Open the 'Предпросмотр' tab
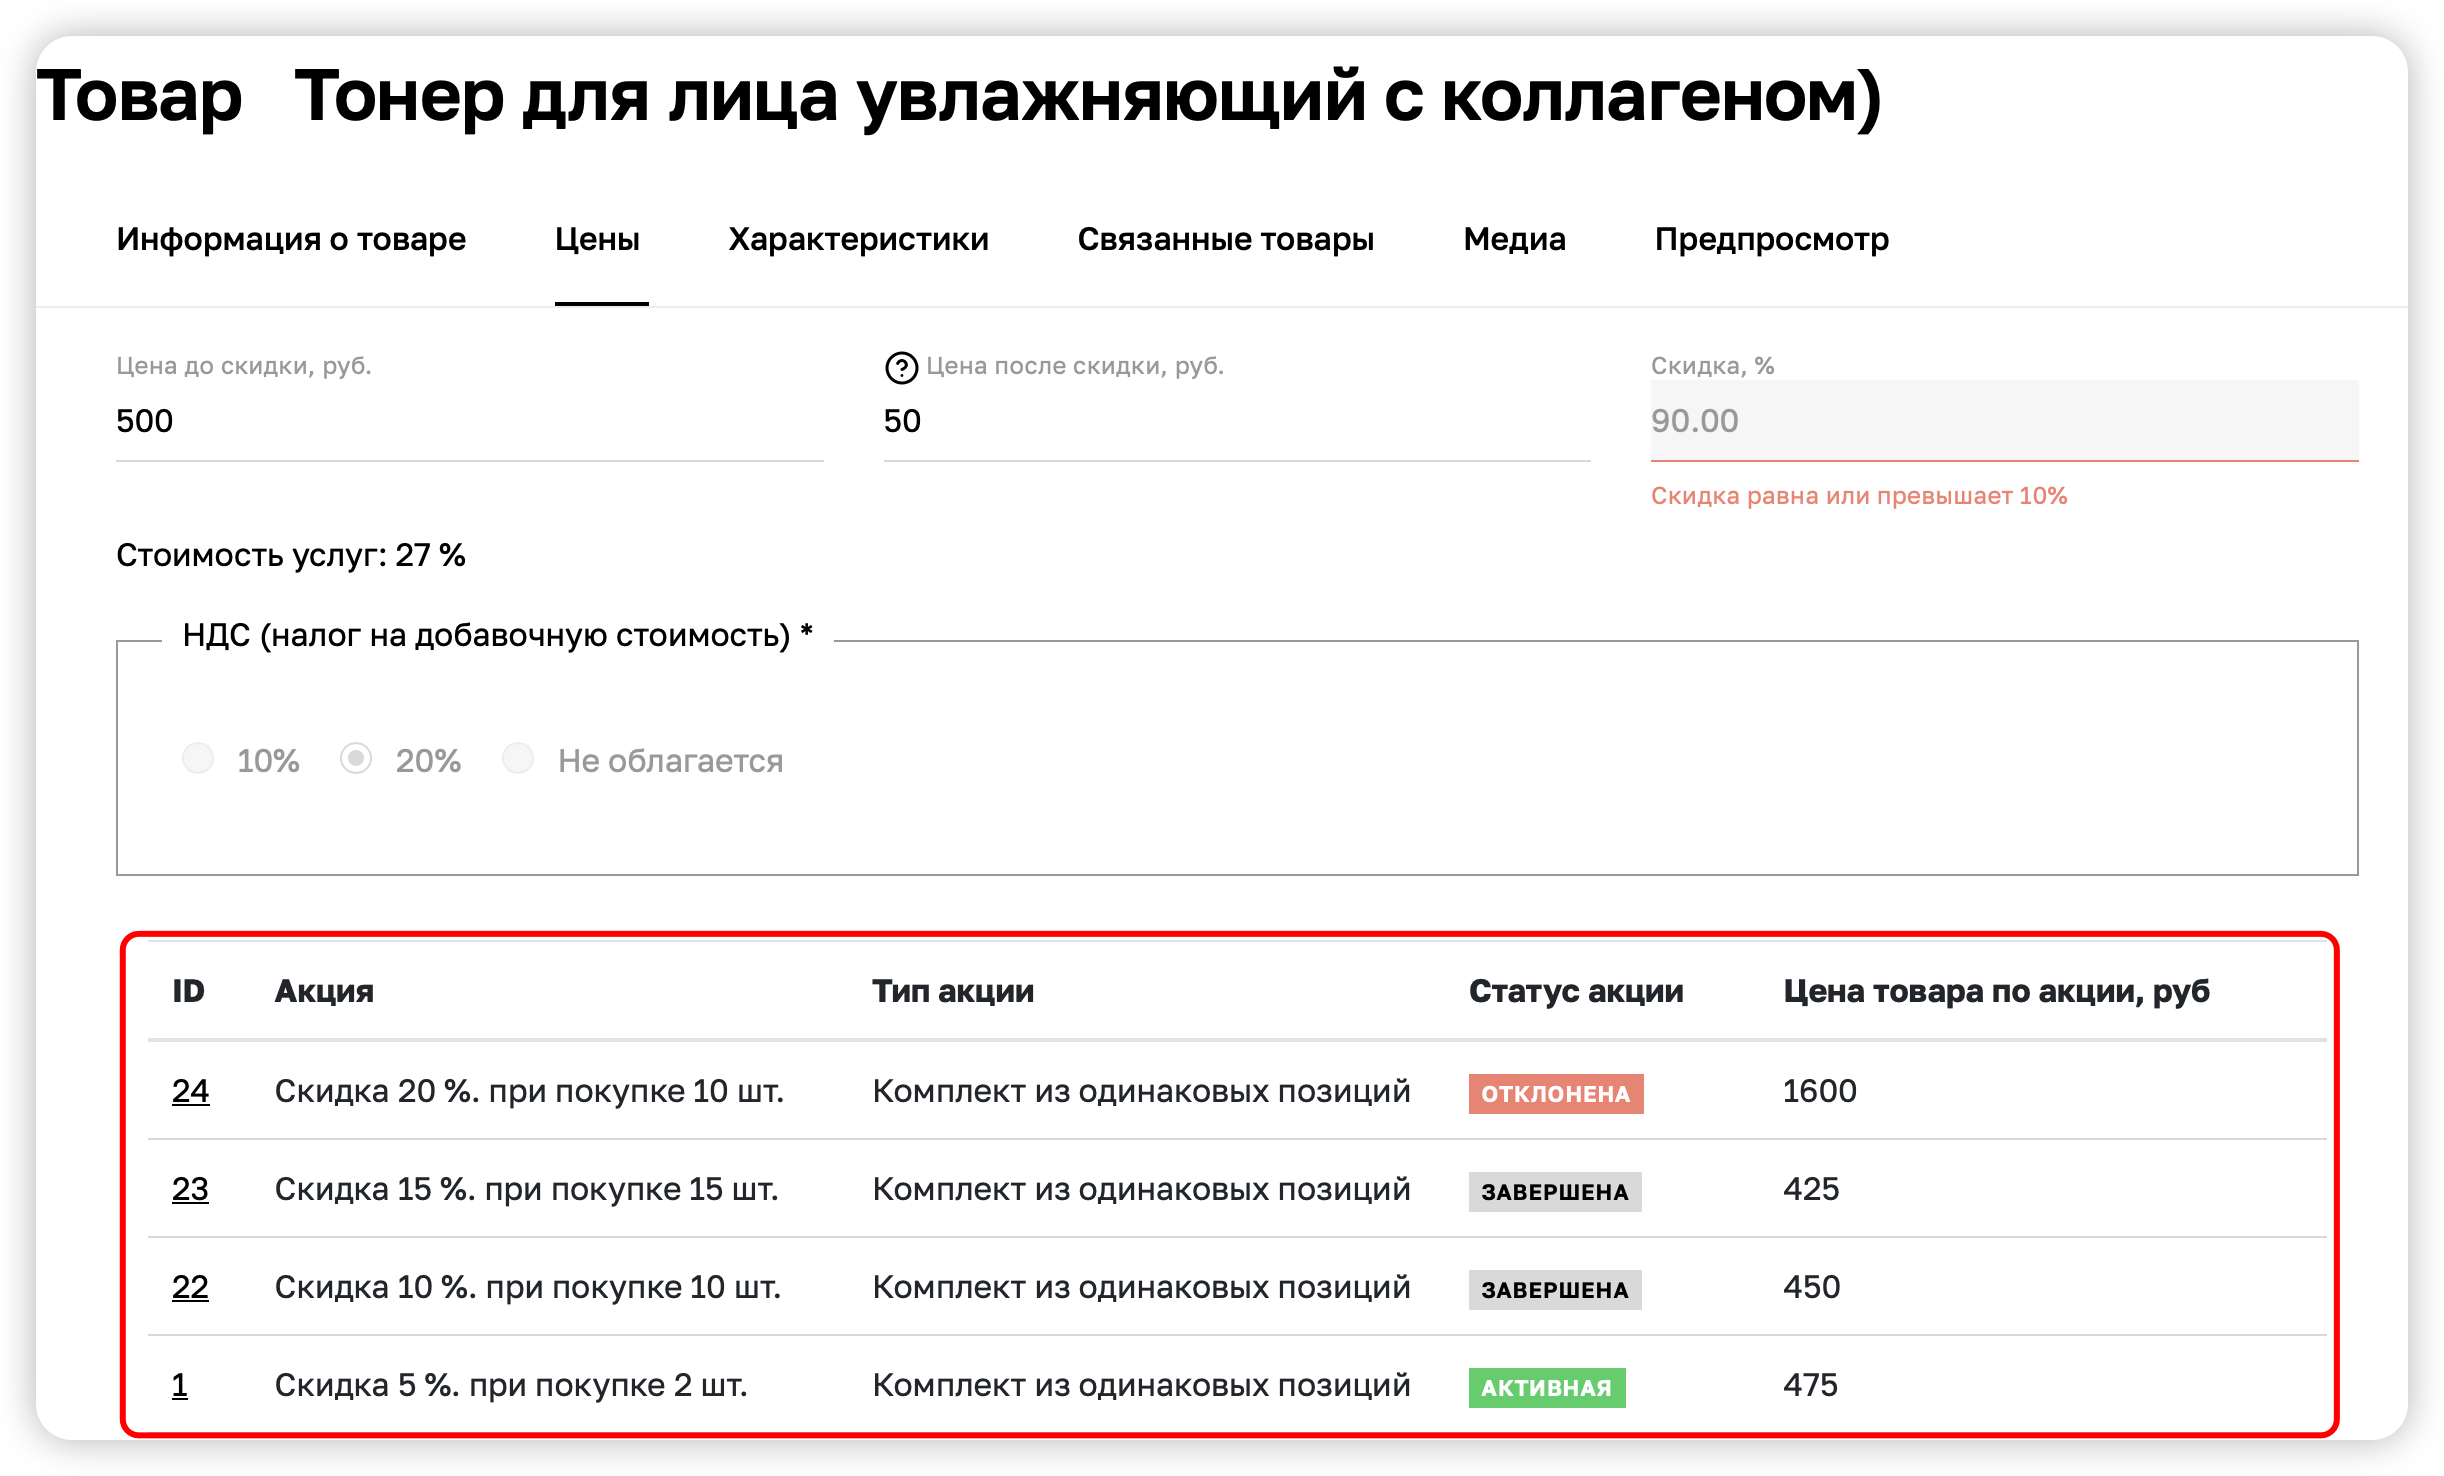The width and height of the screenshot is (2444, 1476). pos(1772,239)
